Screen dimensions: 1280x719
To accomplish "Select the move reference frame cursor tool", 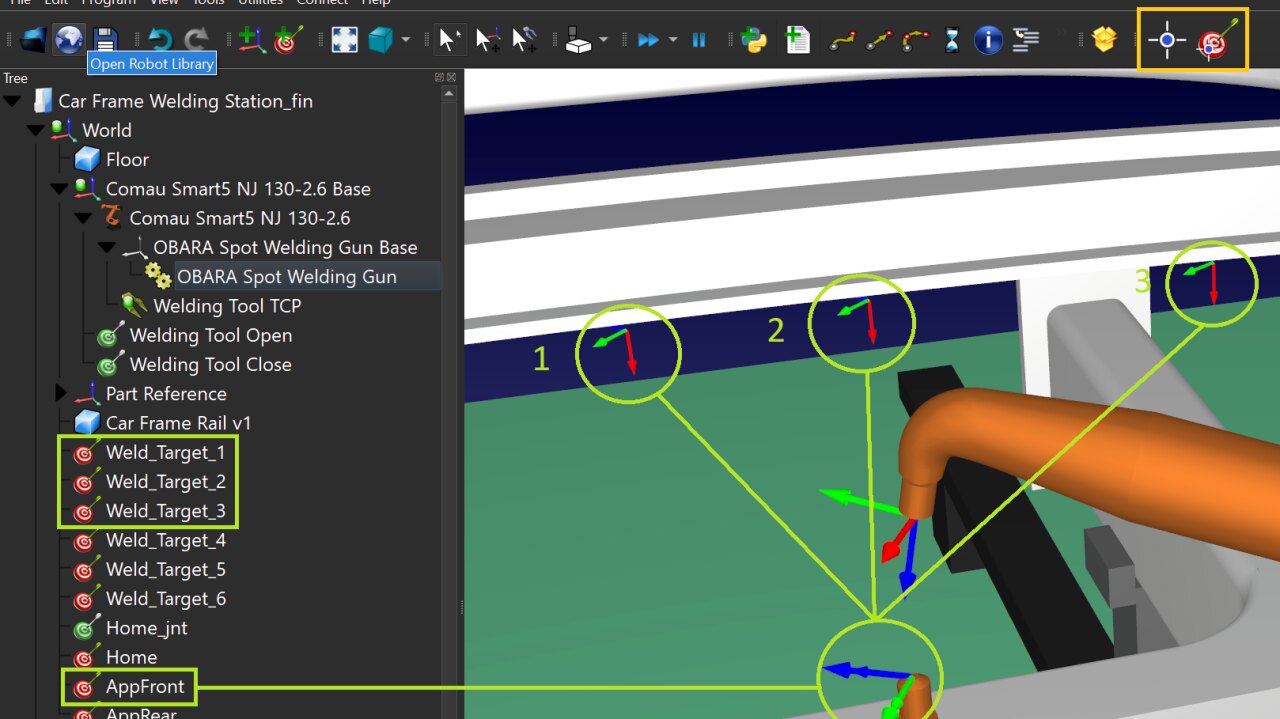I will 487,40.
